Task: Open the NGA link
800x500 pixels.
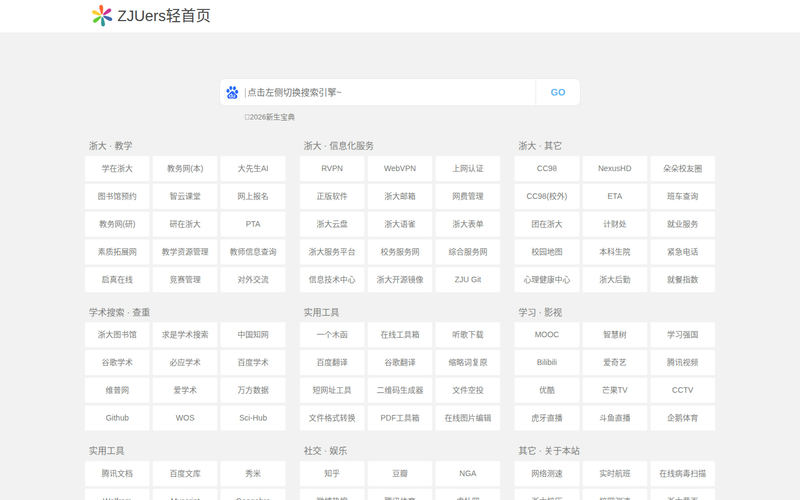Action: coord(468,473)
